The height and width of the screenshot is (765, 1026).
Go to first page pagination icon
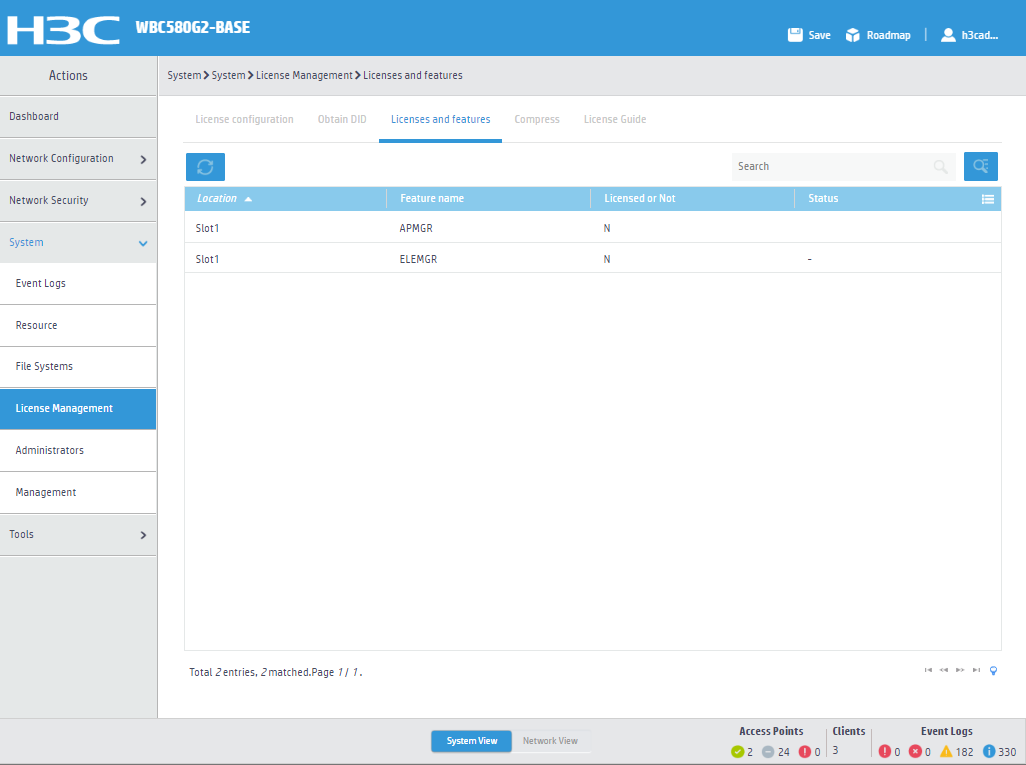point(928,670)
